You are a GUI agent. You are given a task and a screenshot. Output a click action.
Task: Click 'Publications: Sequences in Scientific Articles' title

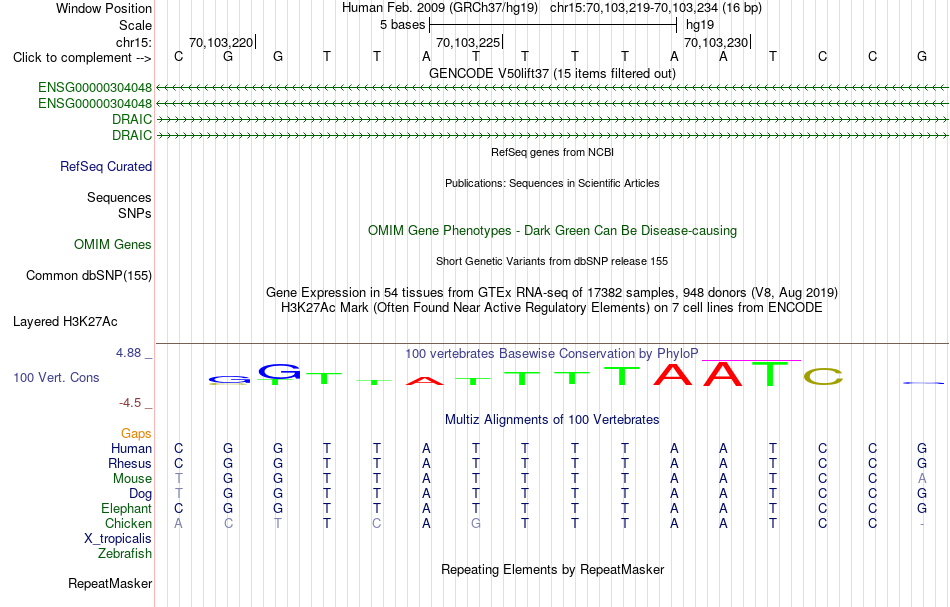pos(552,183)
